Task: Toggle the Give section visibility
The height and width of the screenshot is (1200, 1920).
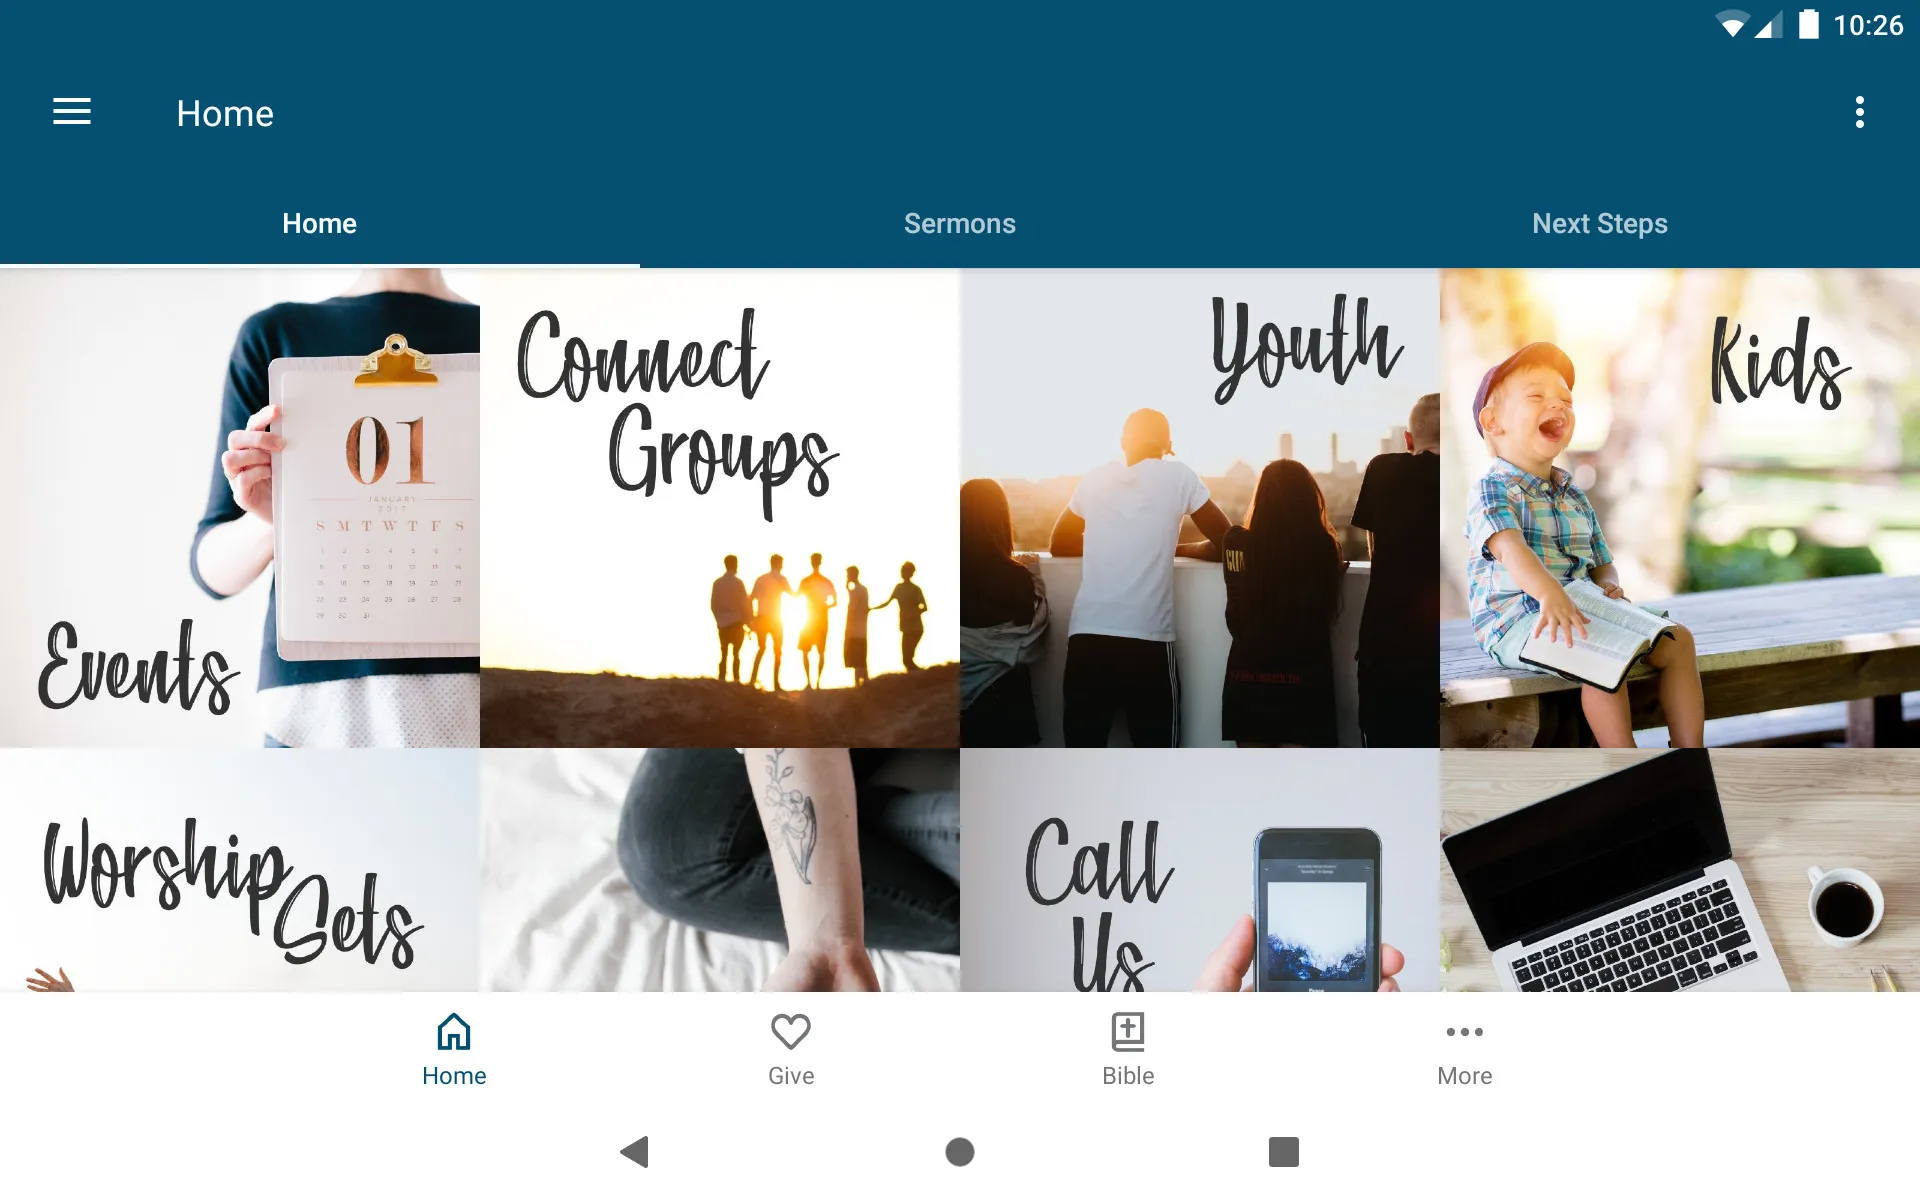Action: pyautogui.click(x=789, y=1049)
